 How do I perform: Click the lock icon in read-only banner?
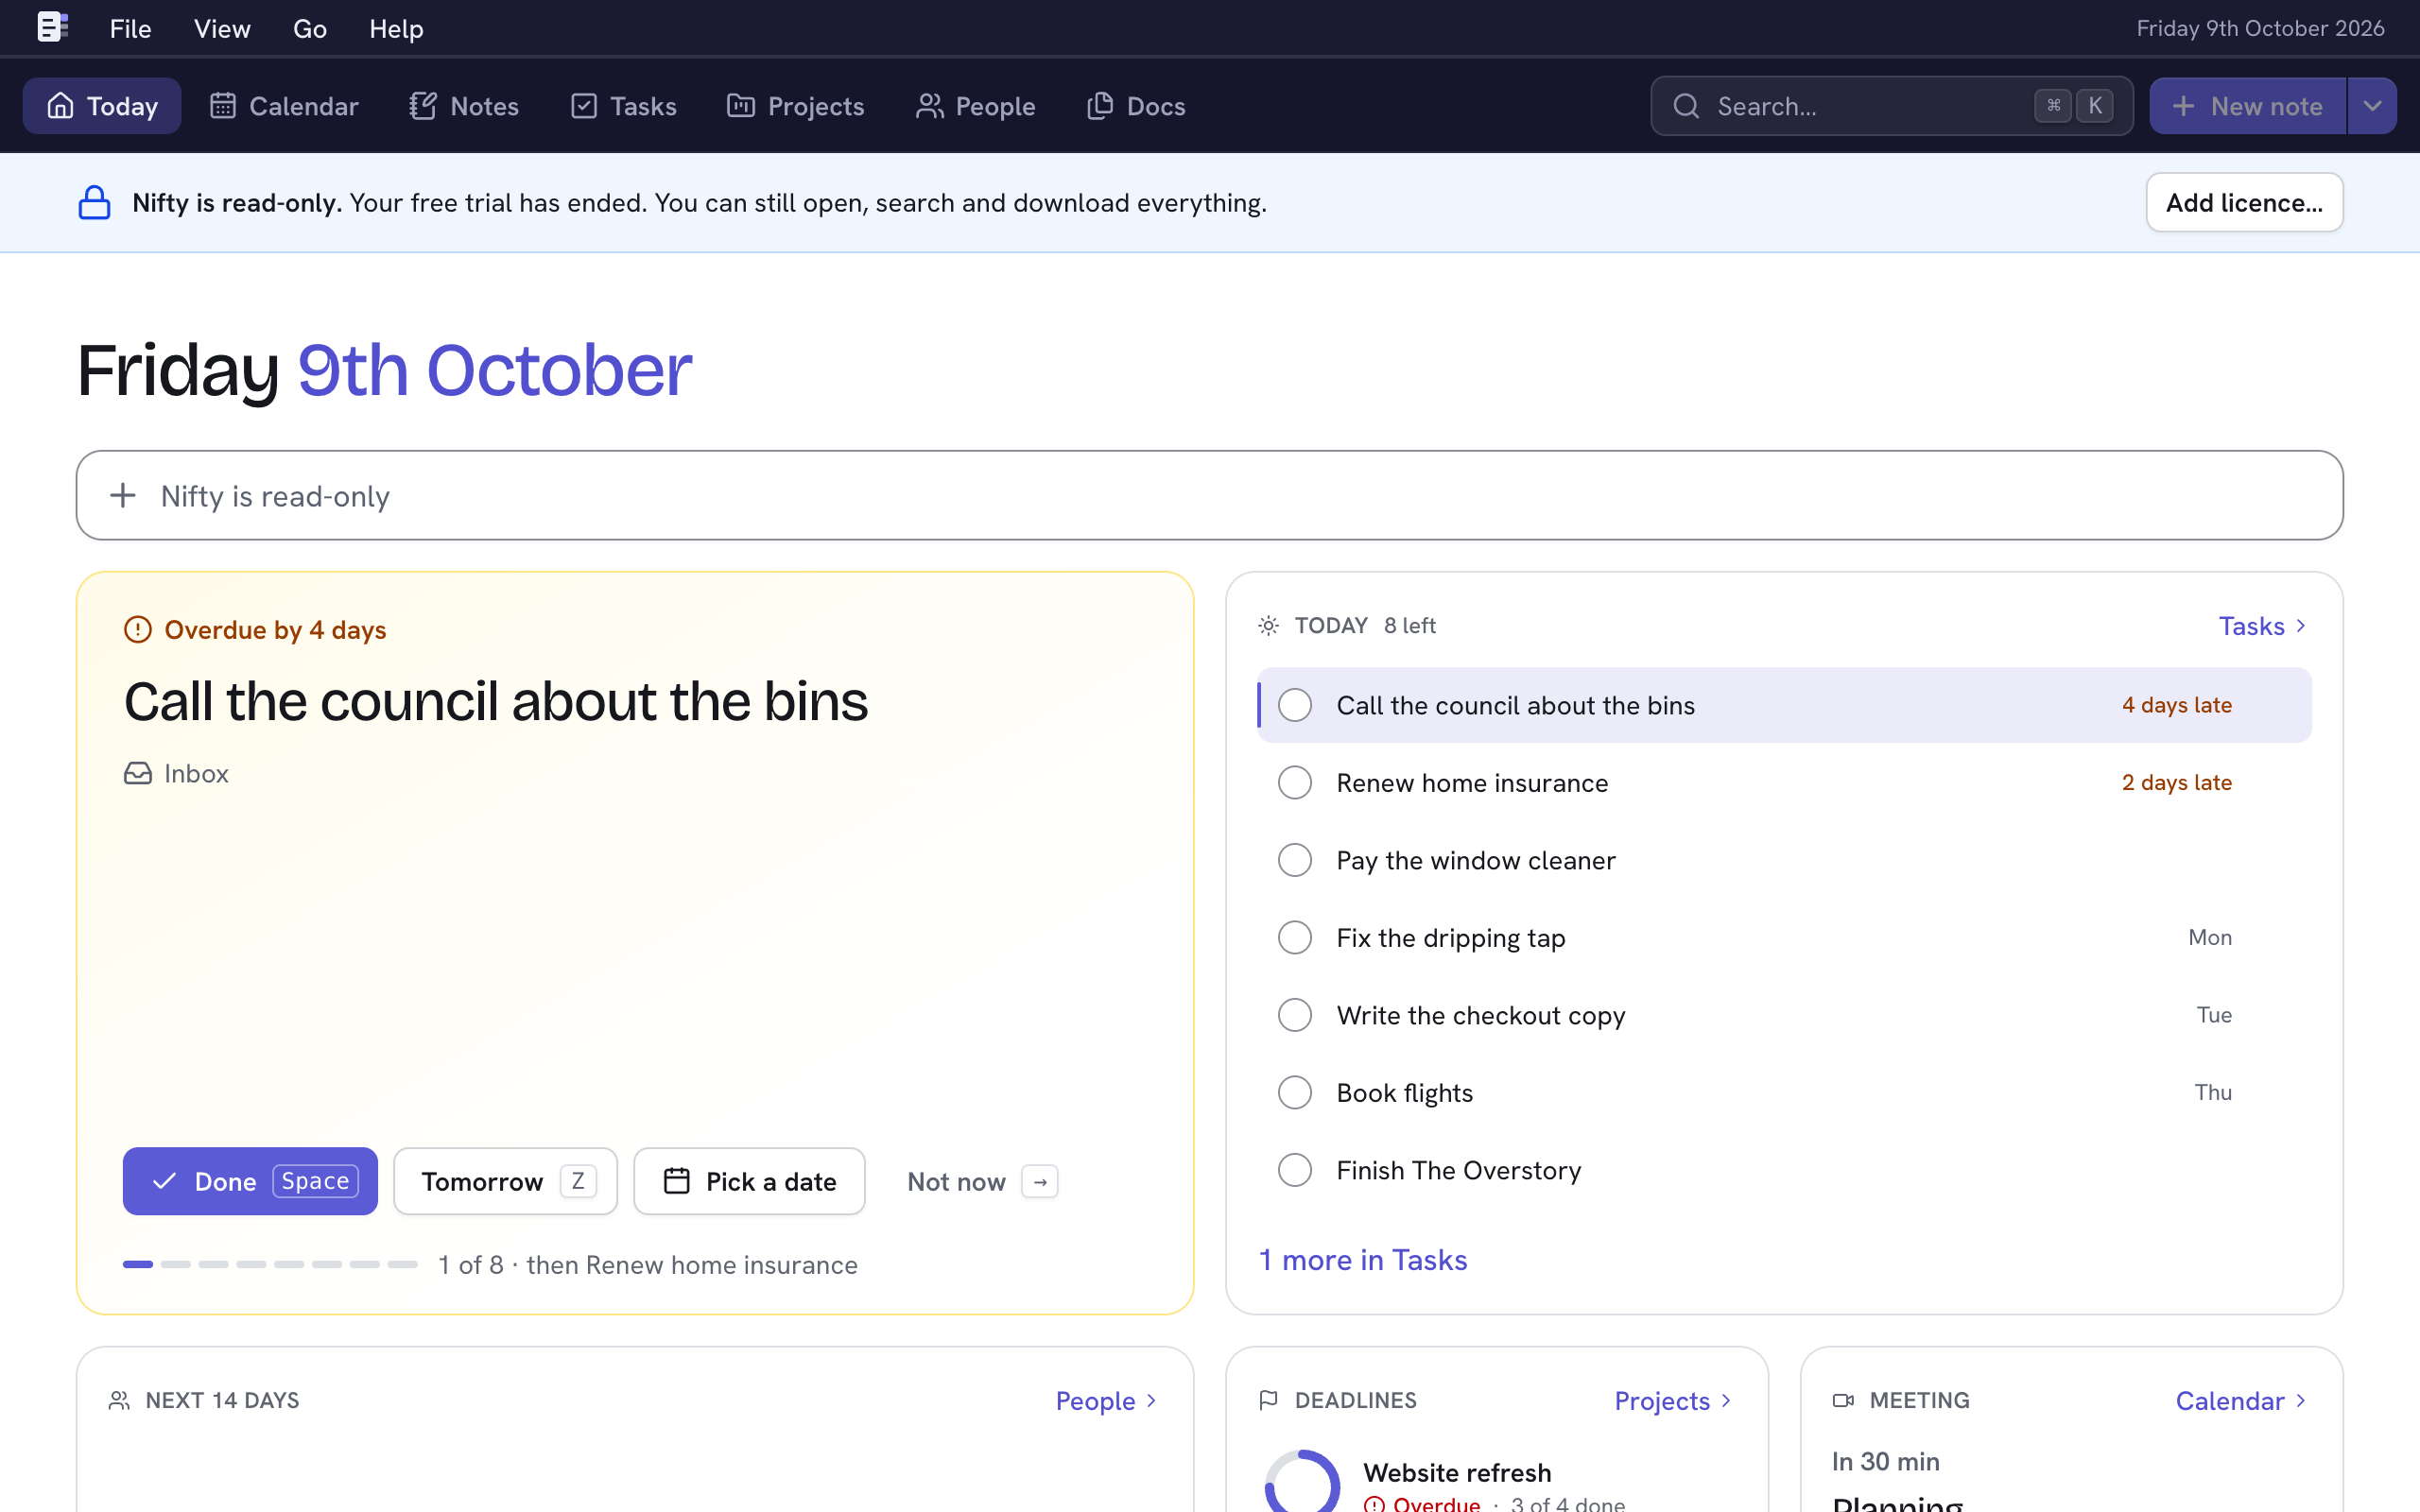coord(95,202)
